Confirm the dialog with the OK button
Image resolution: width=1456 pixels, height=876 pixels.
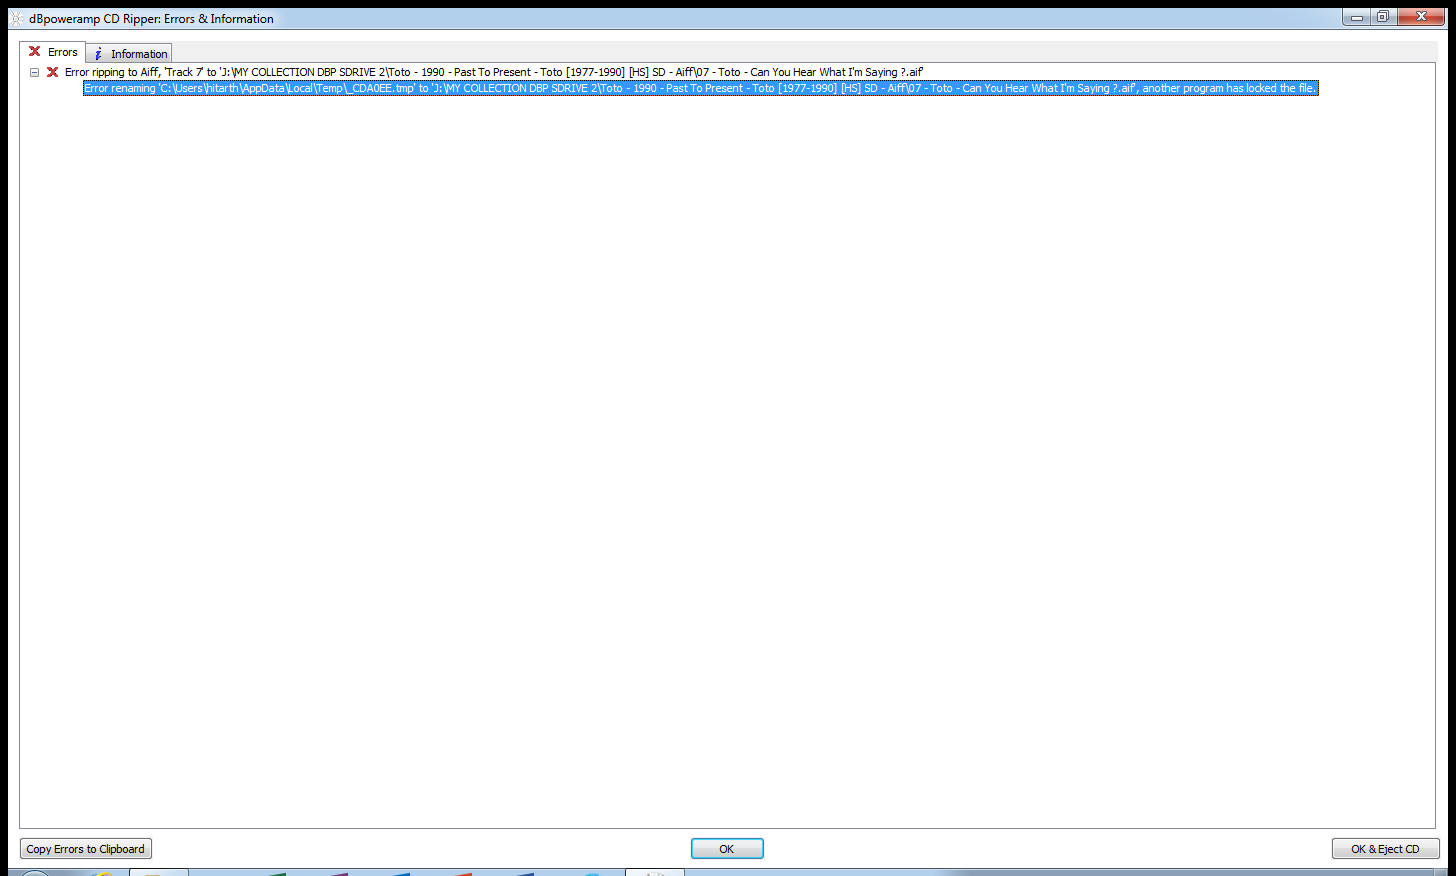pos(727,849)
